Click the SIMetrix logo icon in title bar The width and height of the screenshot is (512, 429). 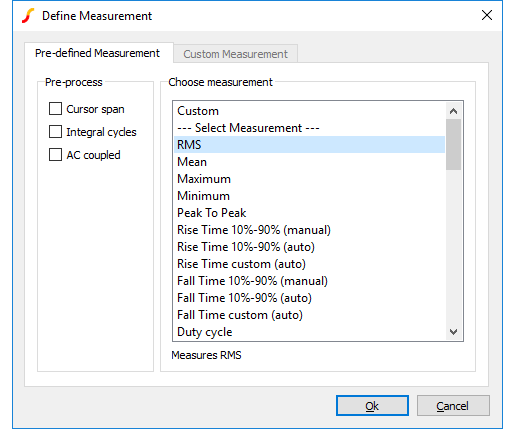click(x=28, y=16)
